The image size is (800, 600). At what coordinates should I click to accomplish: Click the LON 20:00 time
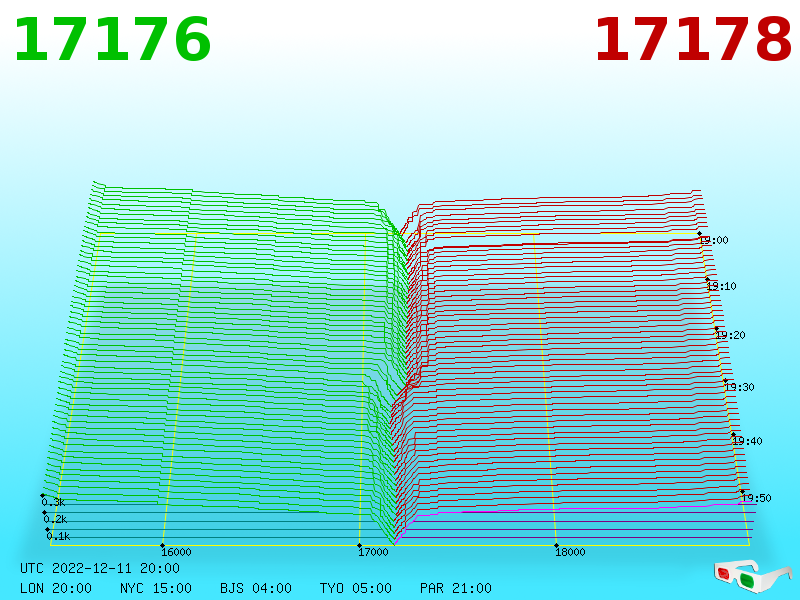(x=56, y=588)
